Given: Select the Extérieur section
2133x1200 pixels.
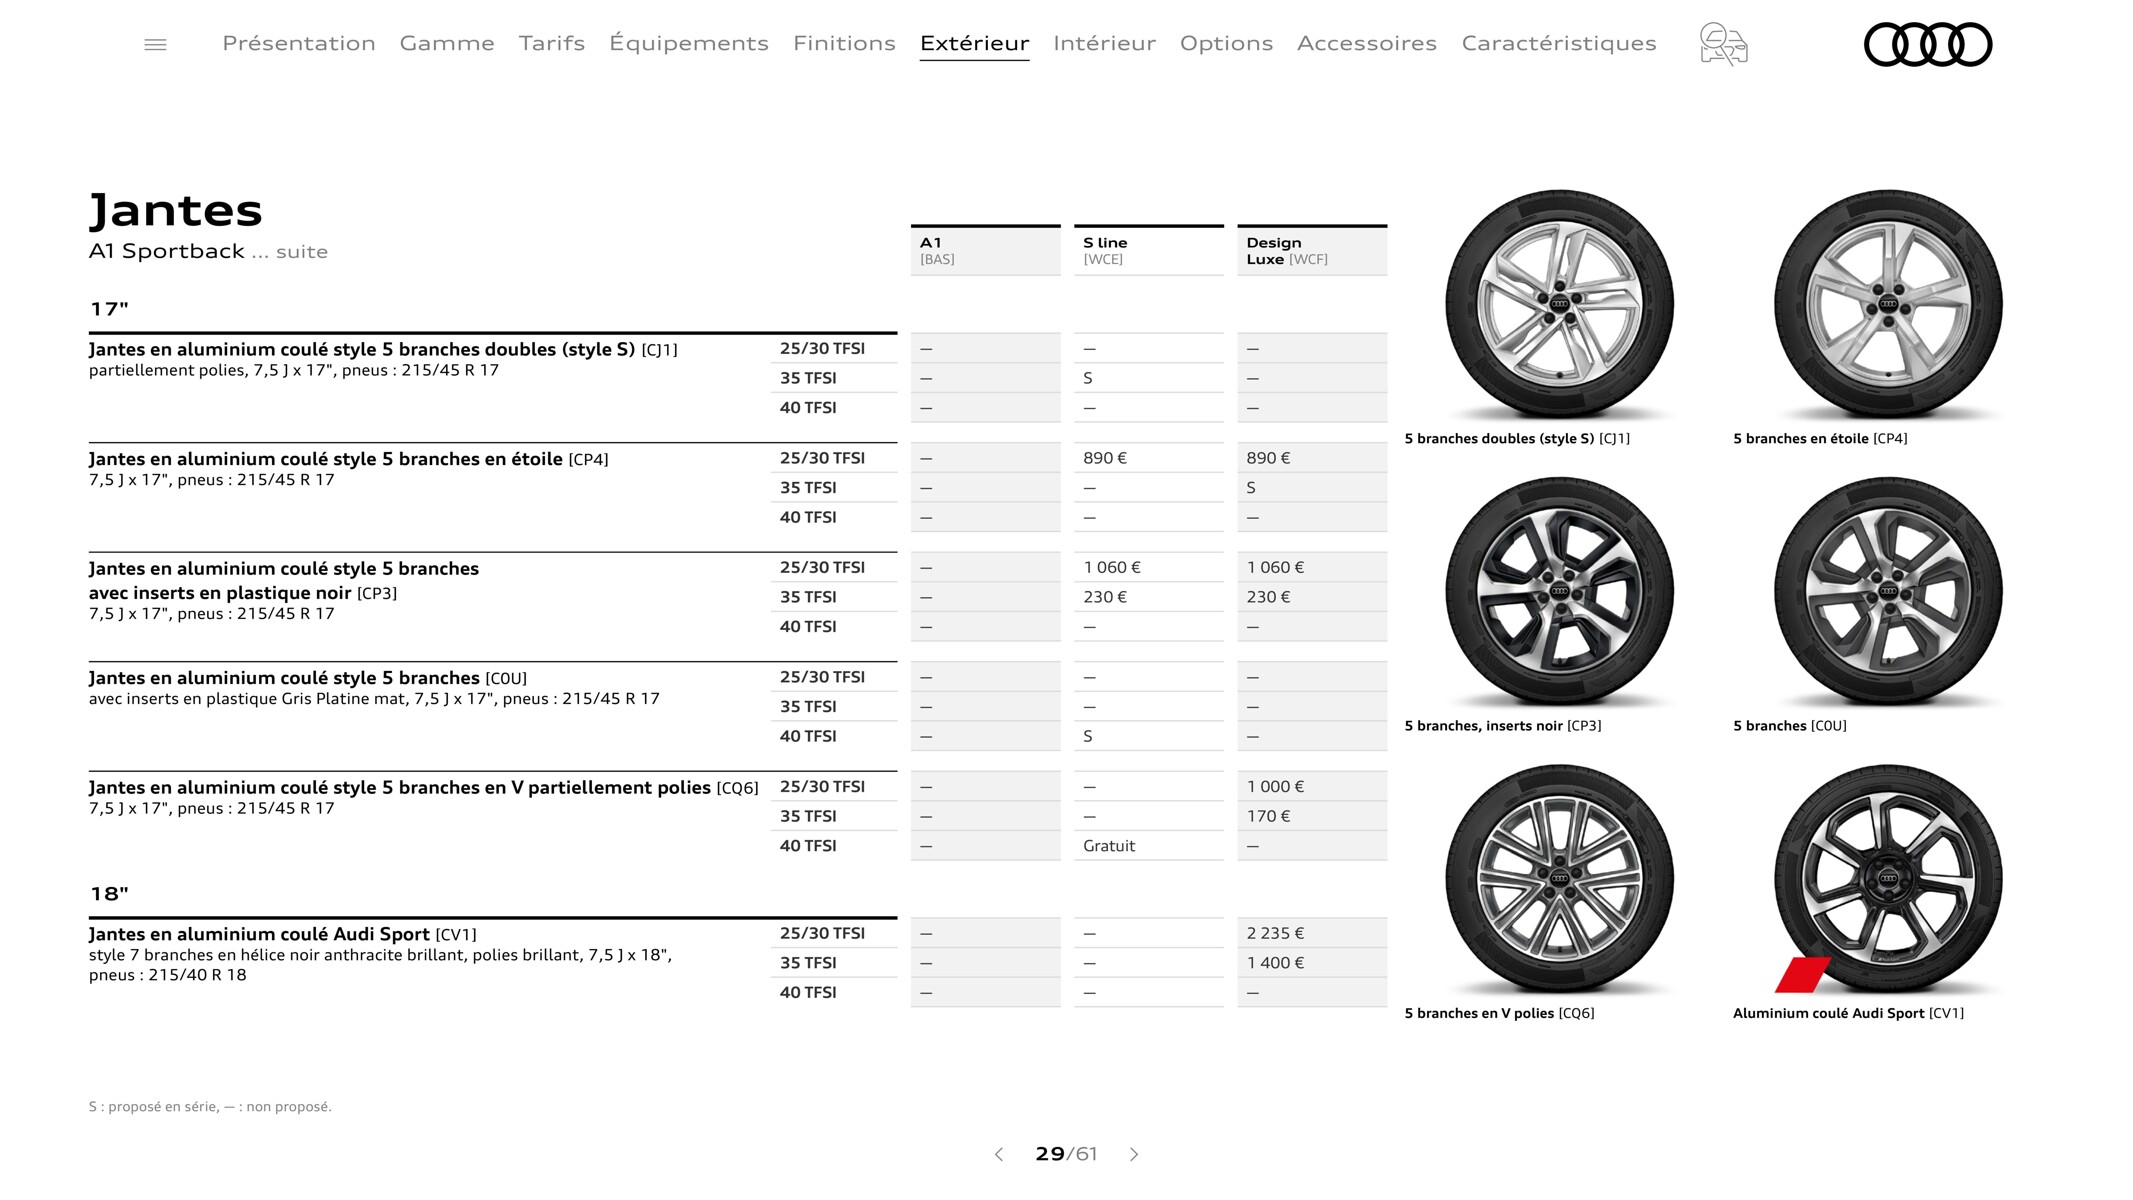Looking at the screenshot, I should (x=975, y=43).
